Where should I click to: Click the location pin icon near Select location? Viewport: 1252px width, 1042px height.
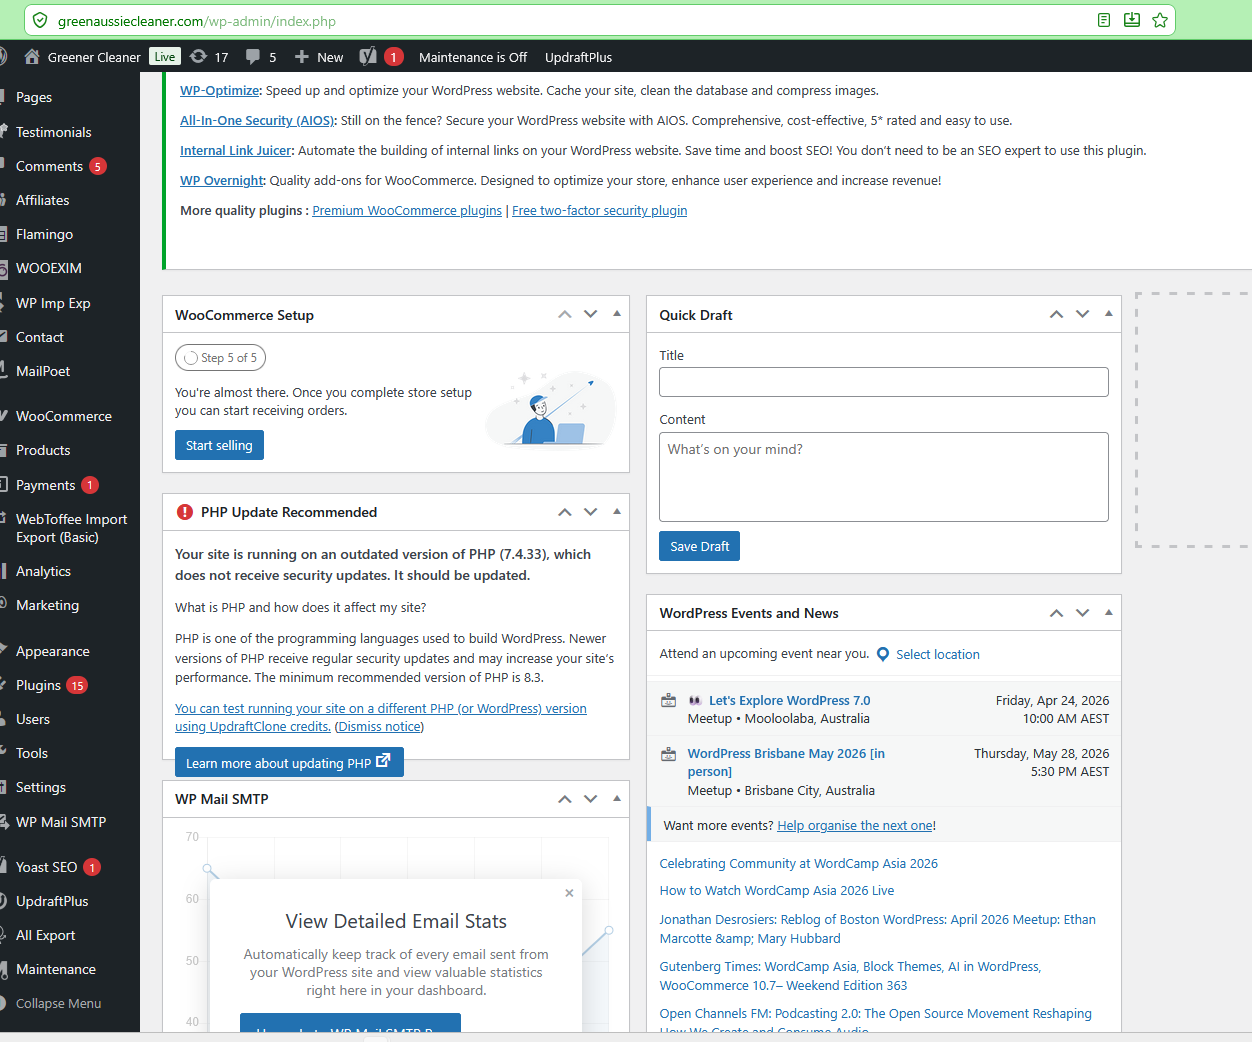[x=883, y=654]
